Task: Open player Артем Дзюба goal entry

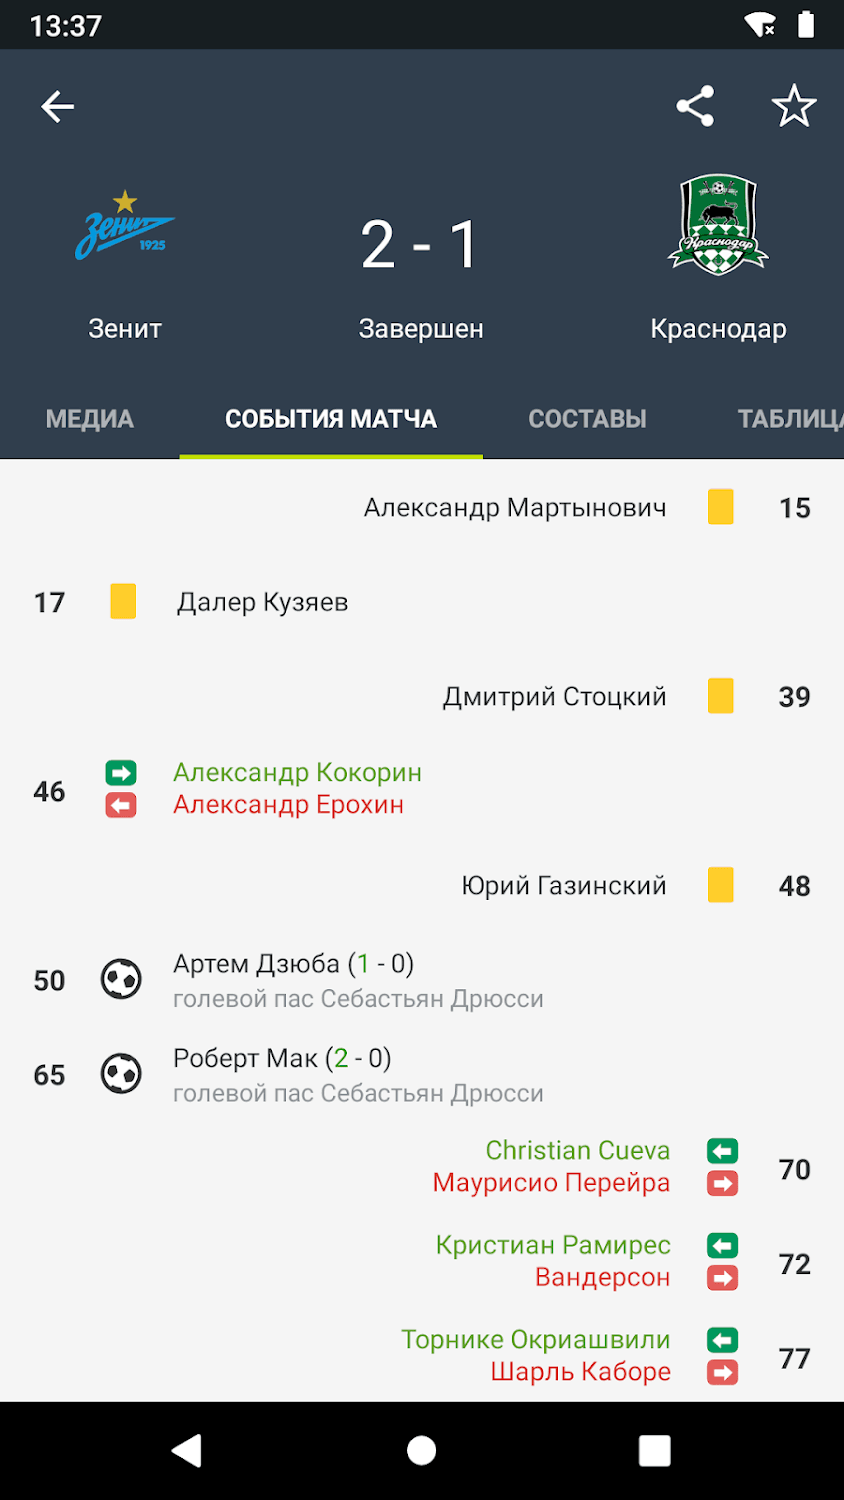Action: click(293, 964)
